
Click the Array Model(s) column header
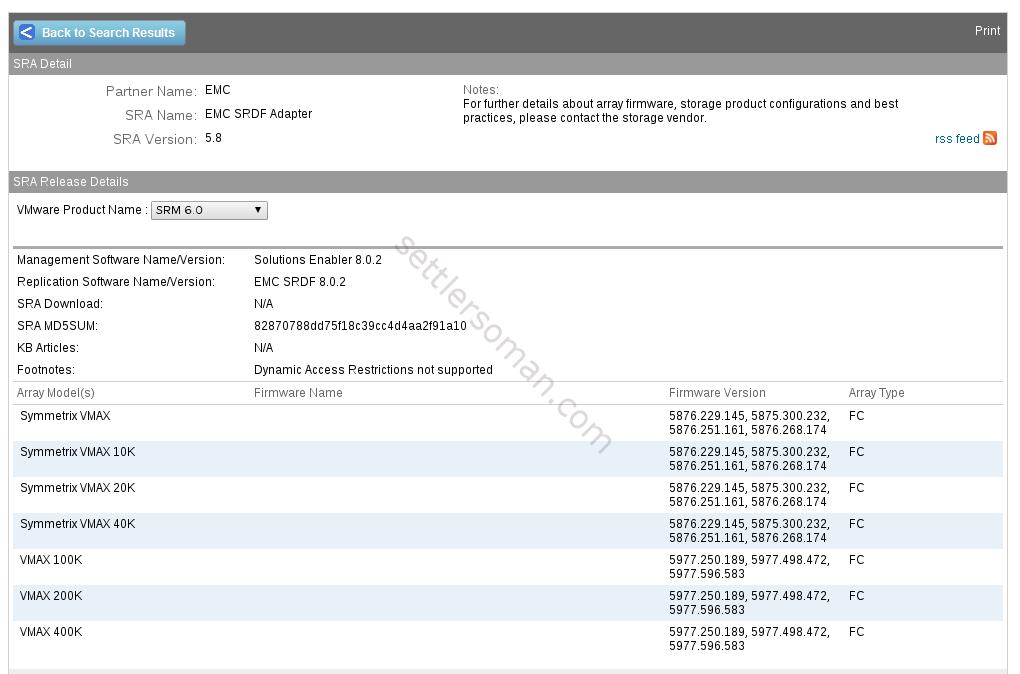(x=55, y=393)
